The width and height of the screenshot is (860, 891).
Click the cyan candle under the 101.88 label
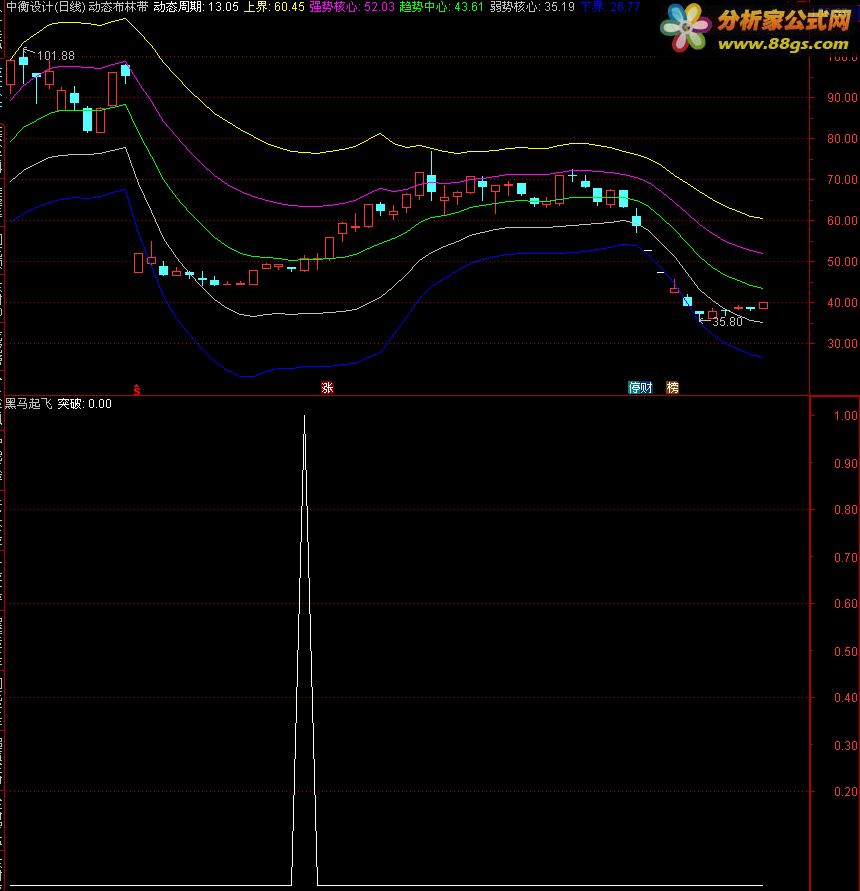[23, 61]
